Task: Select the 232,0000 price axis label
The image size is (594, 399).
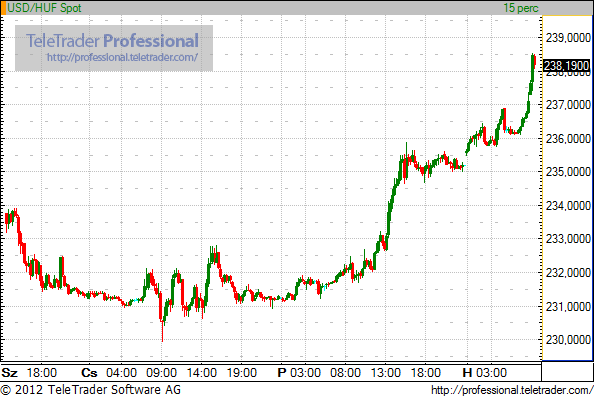Action: [568, 272]
